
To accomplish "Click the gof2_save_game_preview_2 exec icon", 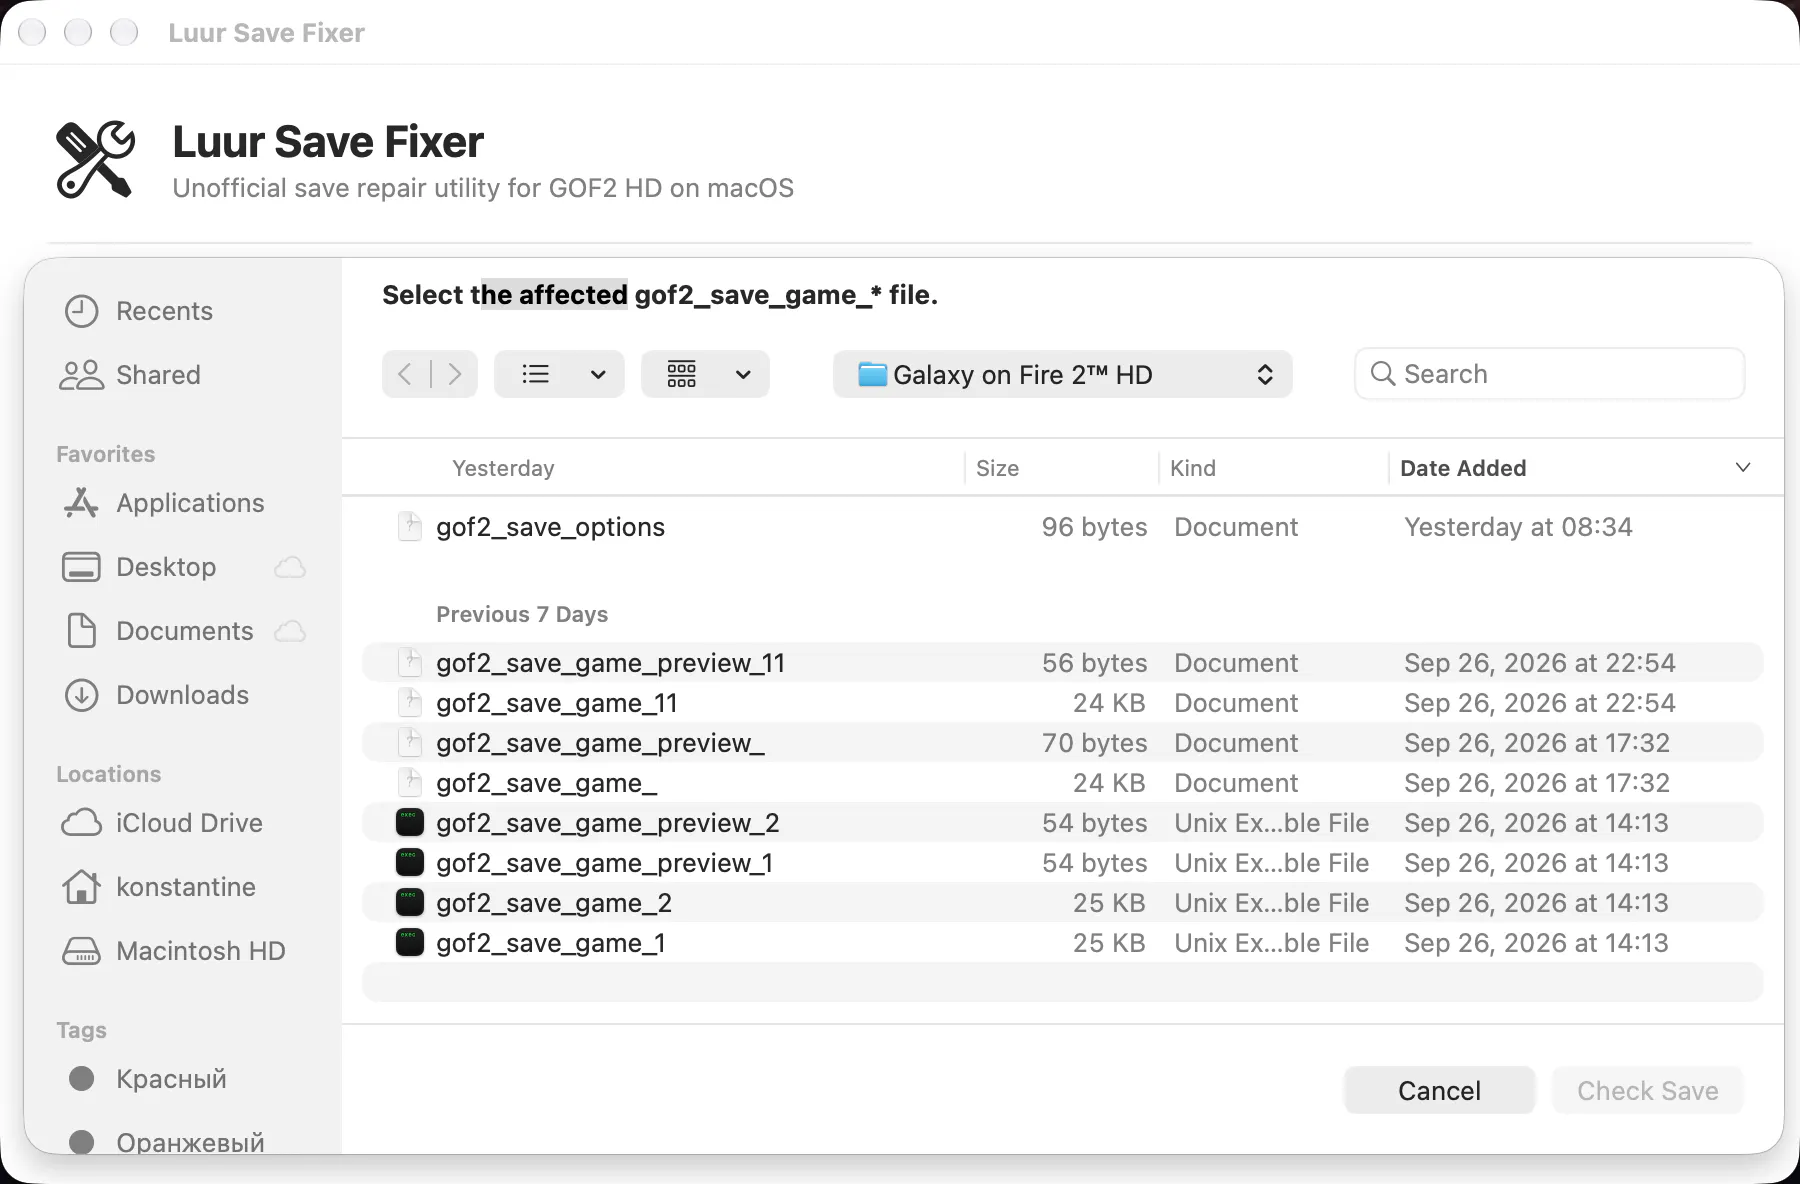I will [410, 822].
